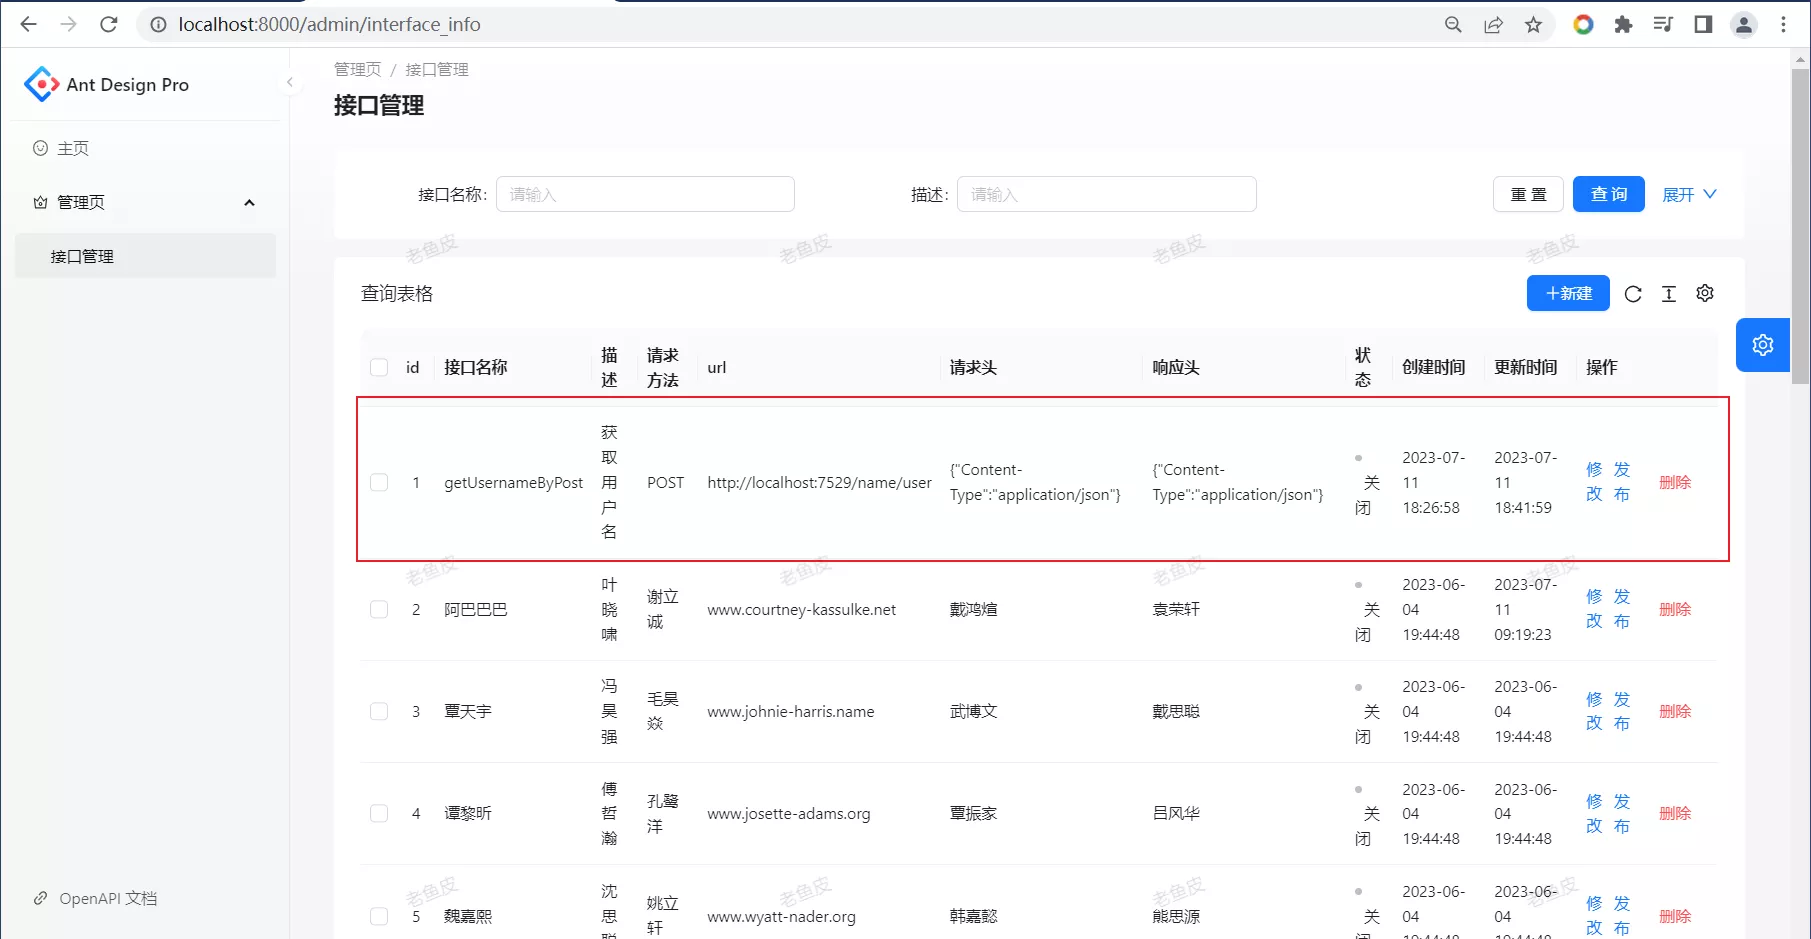
Task: Click 删除 for getUsernameByPost row
Action: pyautogui.click(x=1675, y=482)
